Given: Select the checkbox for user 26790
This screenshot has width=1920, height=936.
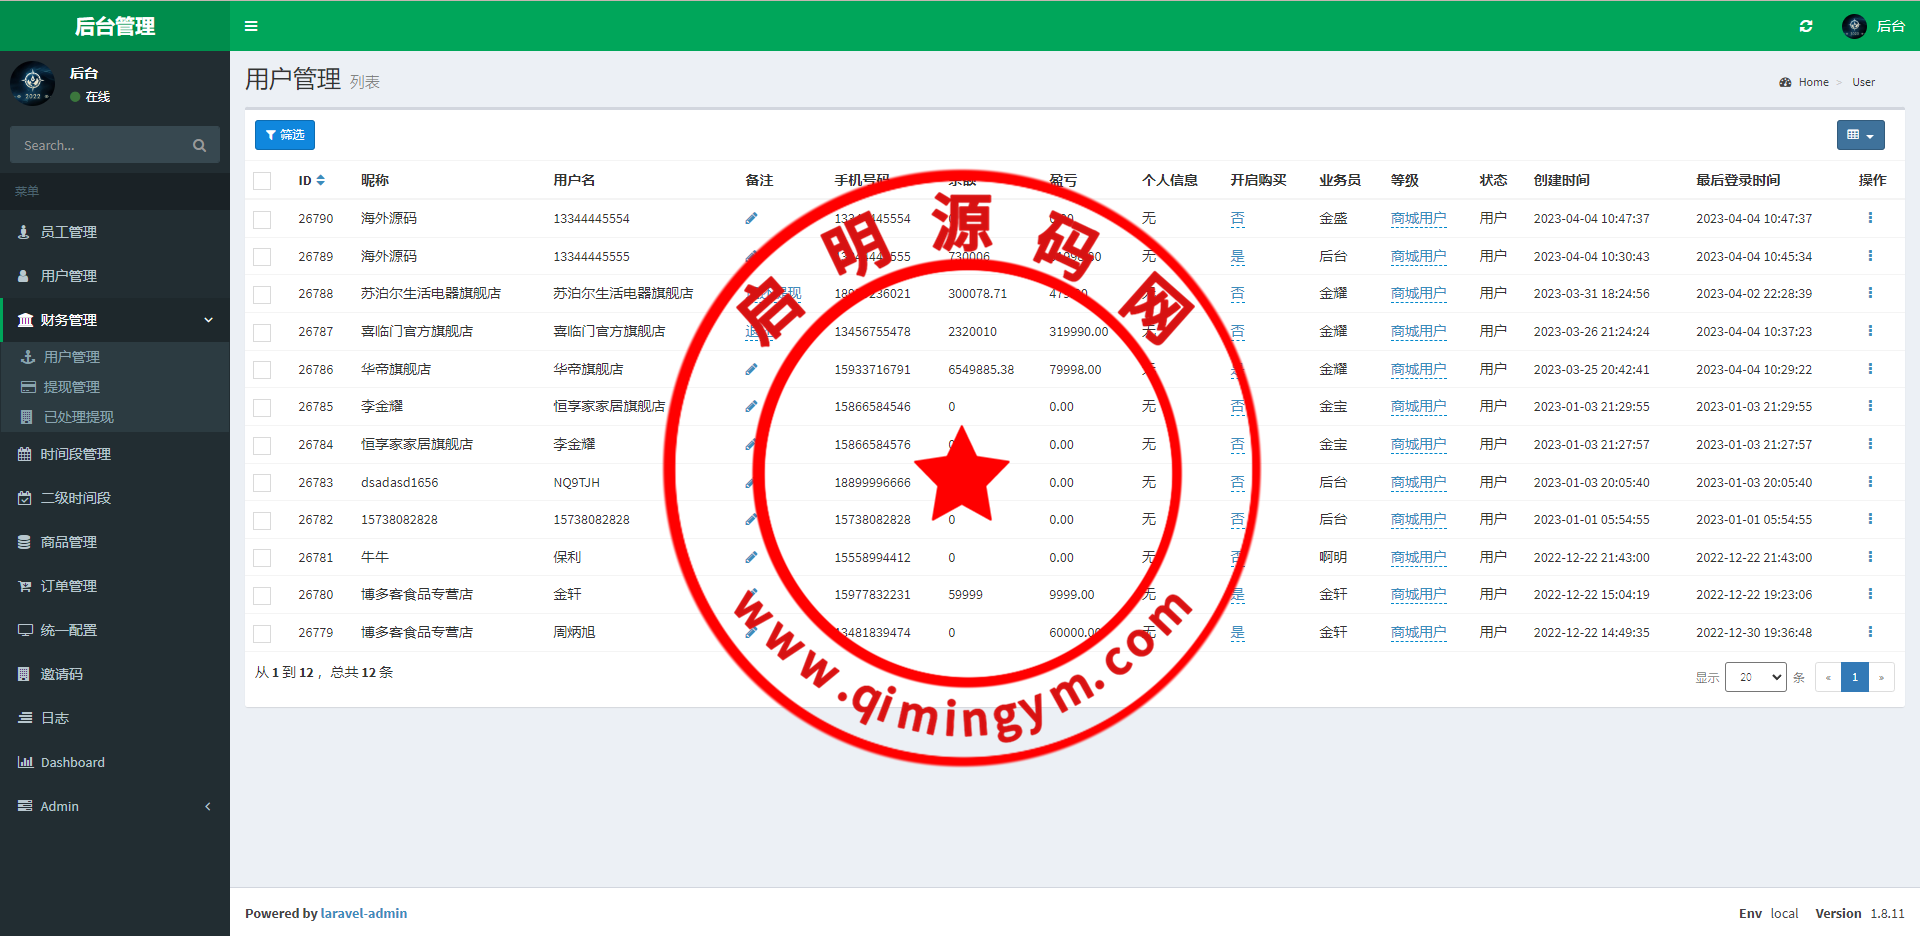Looking at the screenshot, I should (262, 219).
